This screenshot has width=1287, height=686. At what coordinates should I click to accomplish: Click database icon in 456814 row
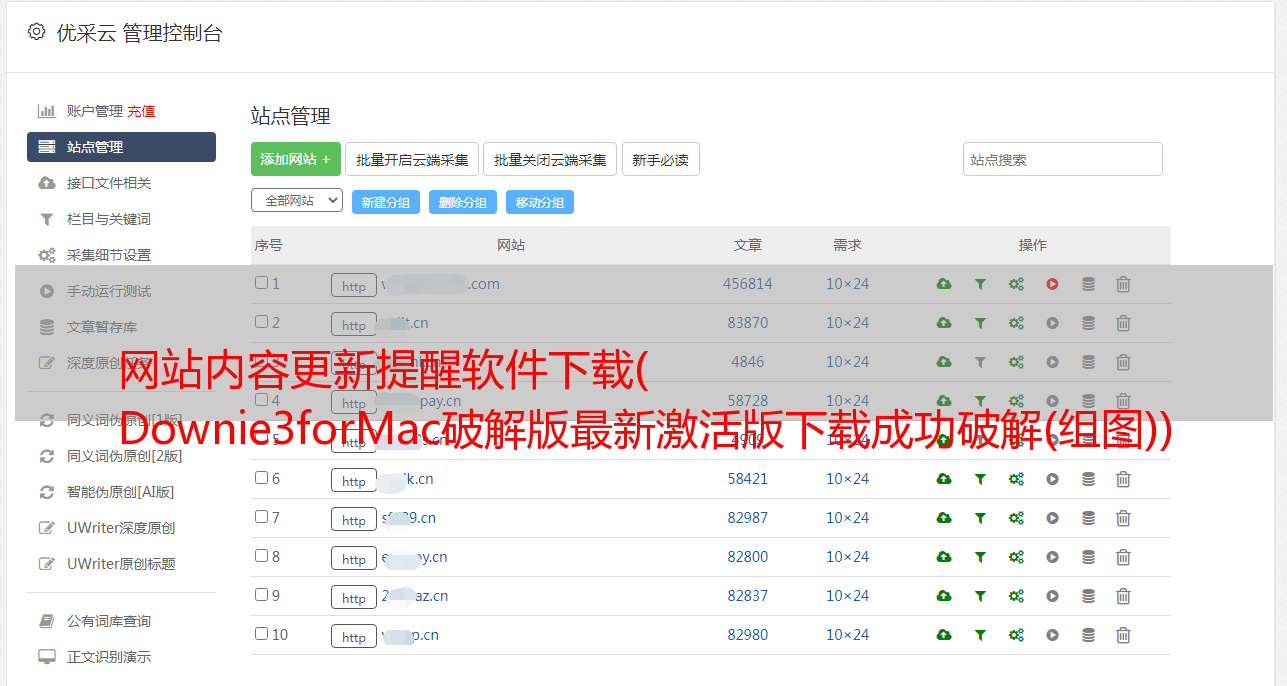[1088, 284]
